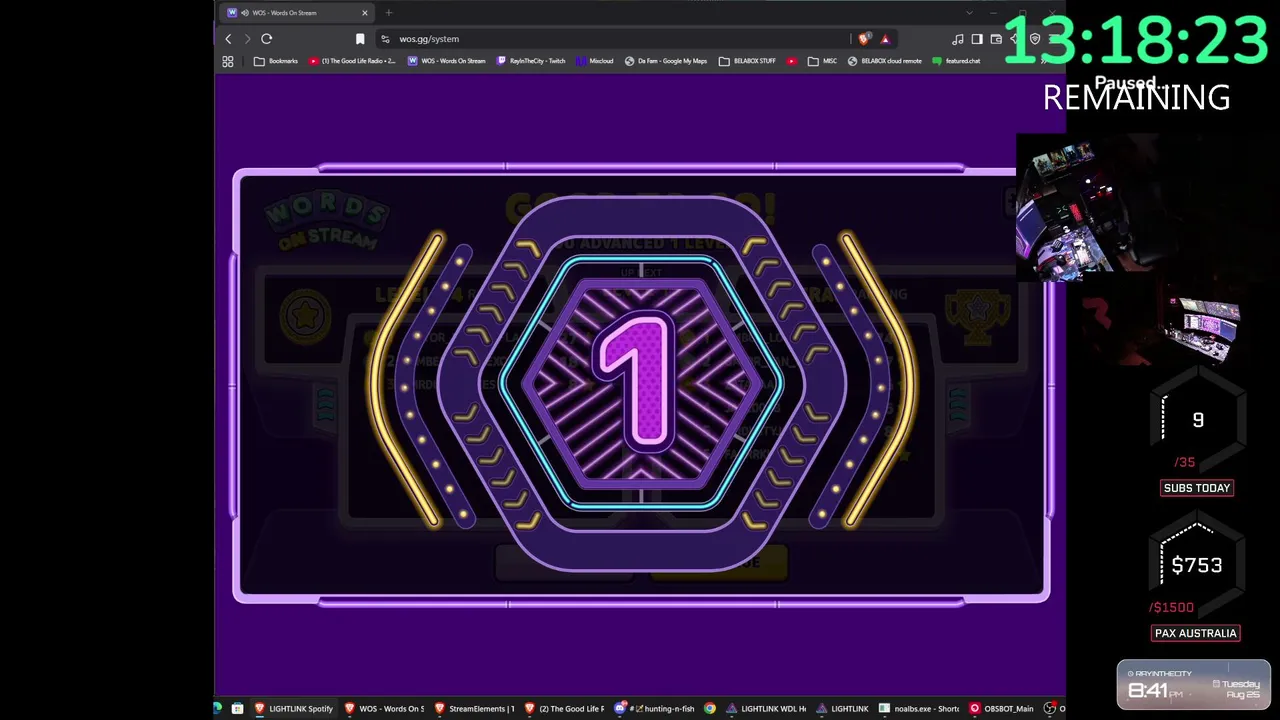The image size is (1280, 720).
Task: Open LIGHTLINK WDL taskbar window
Action: 766,709
